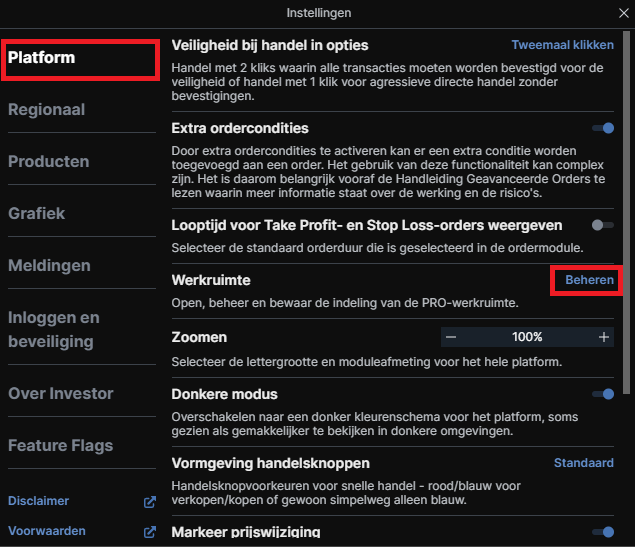
Task: Change Vormgeving handelsknoppen Standaard option
Action: click(x=584, y=463)
